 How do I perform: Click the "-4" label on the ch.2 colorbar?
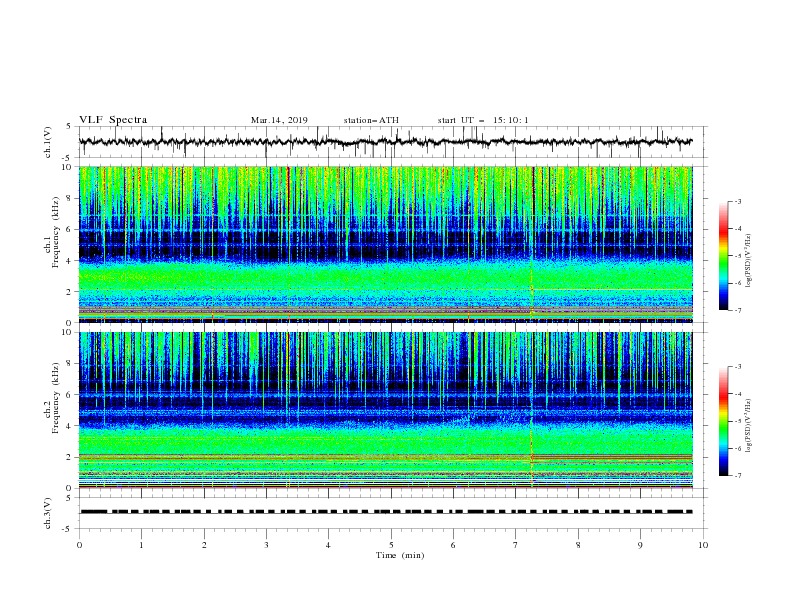point(737,394)
